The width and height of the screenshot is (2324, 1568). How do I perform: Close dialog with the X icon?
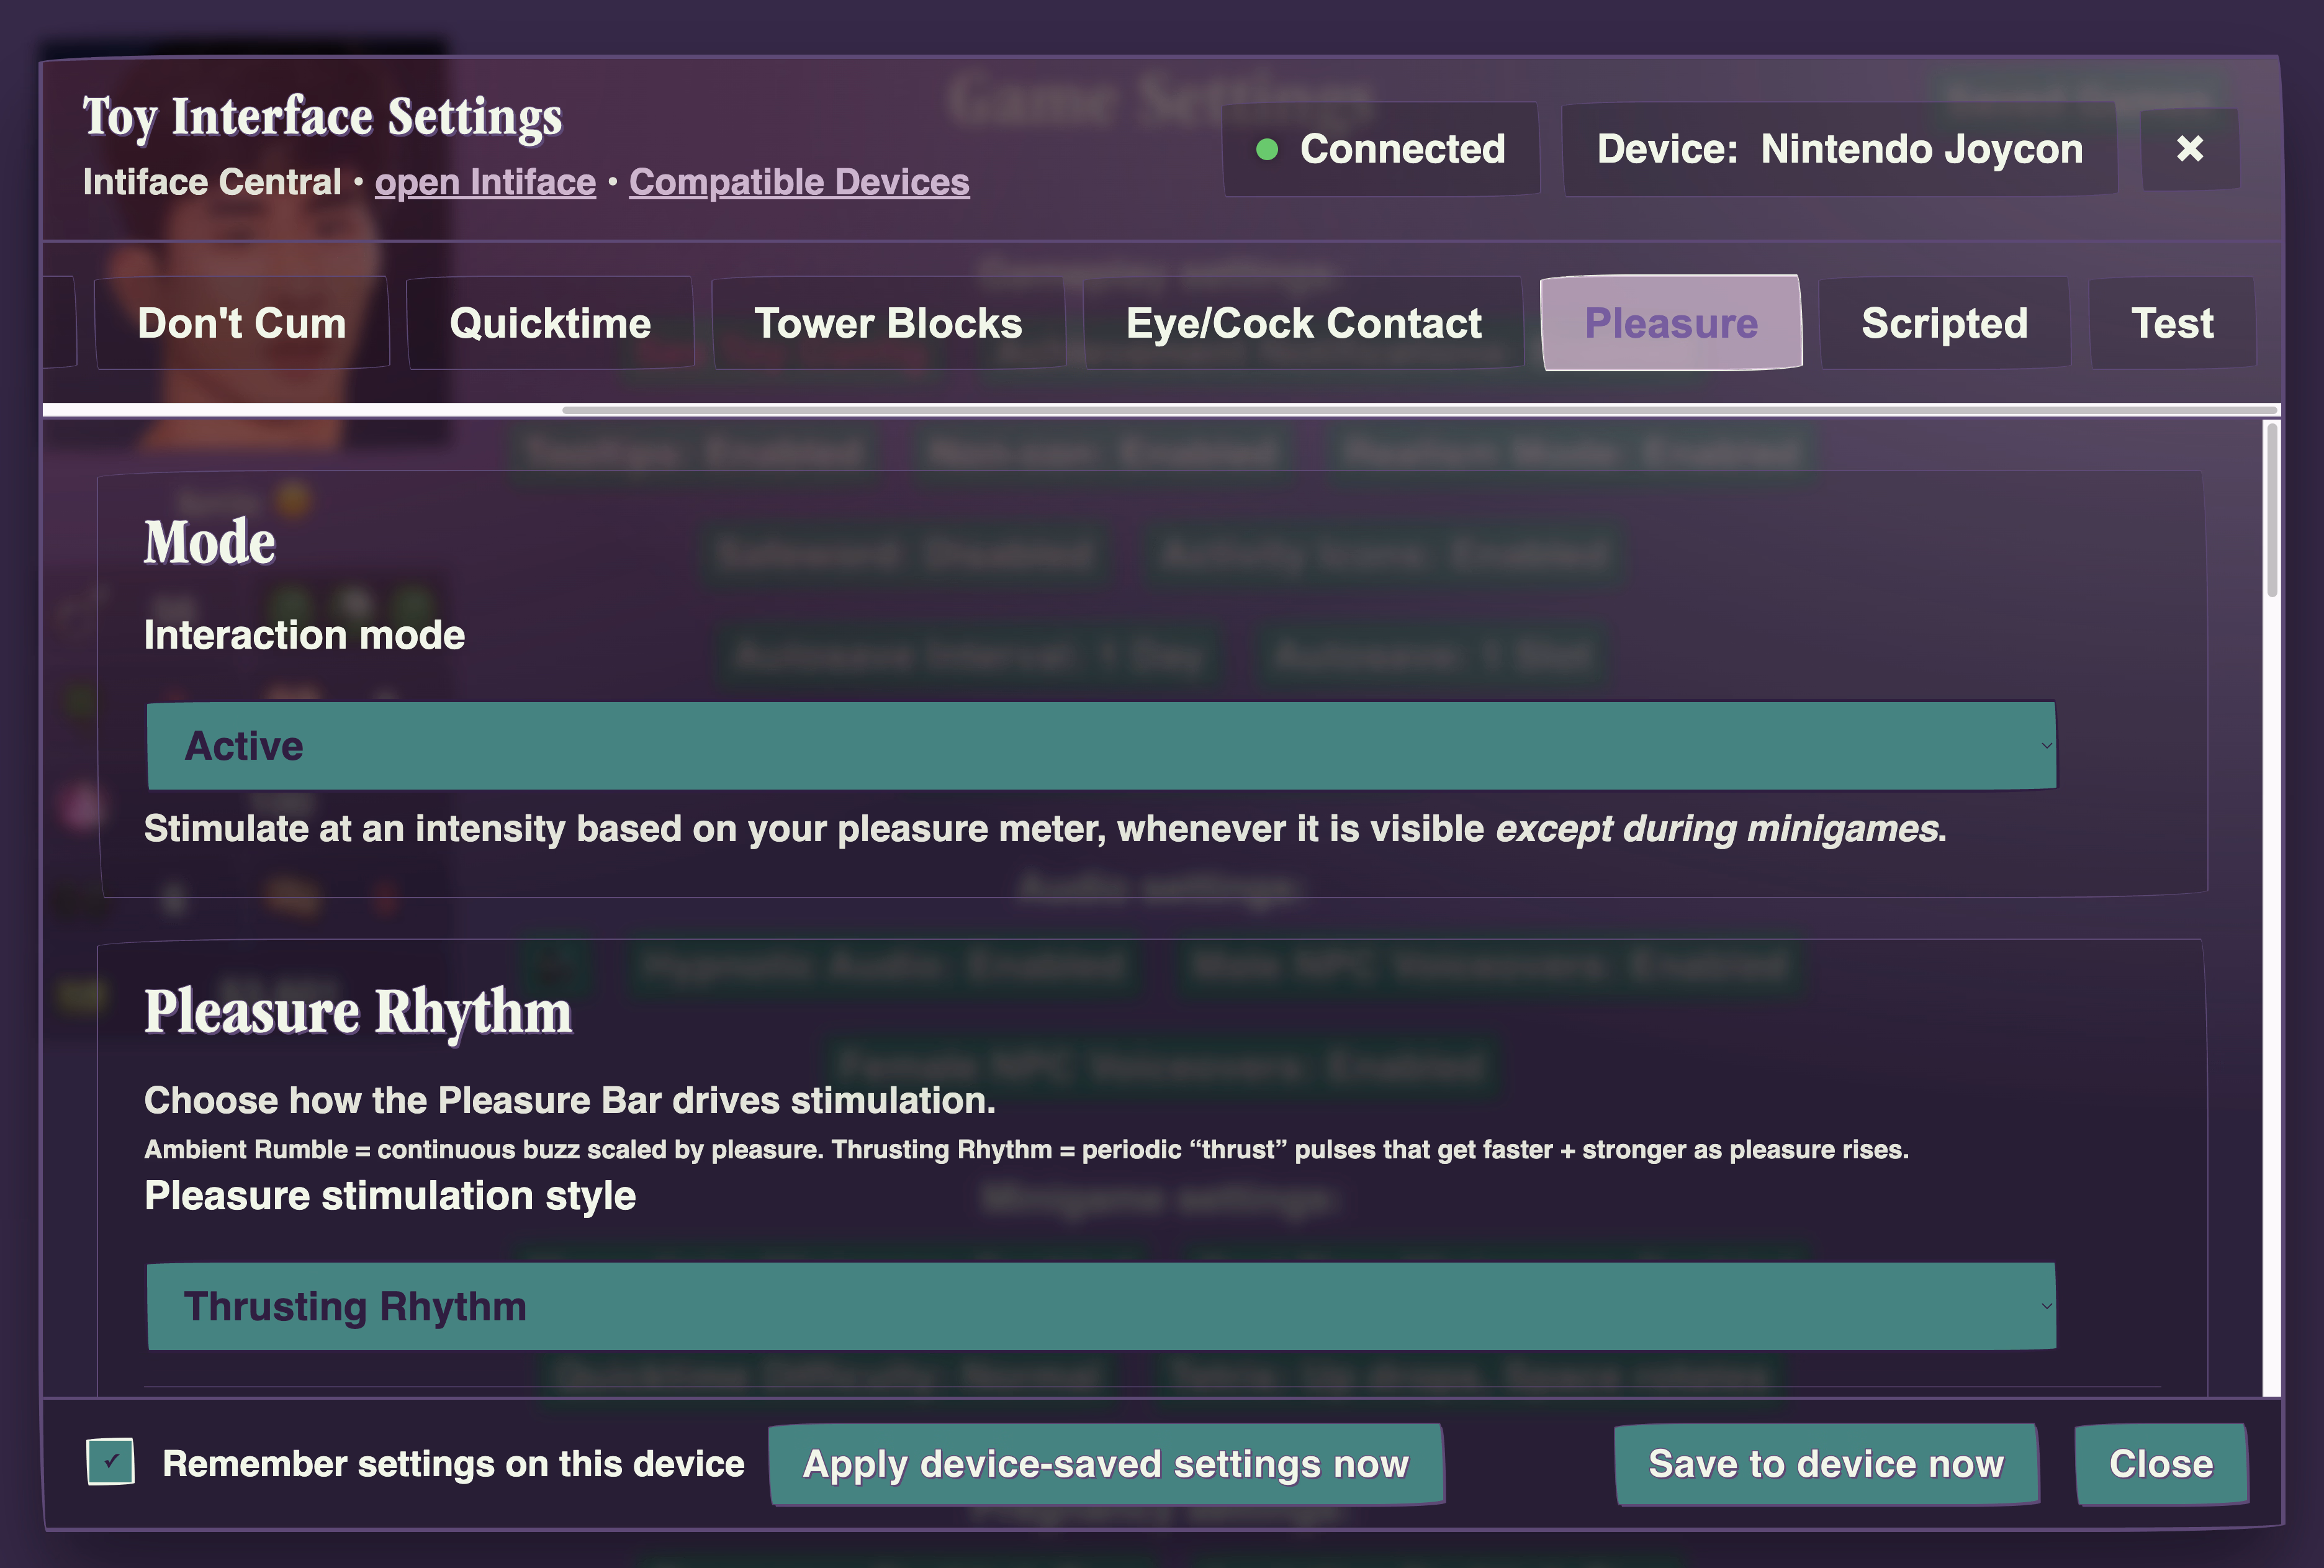[x=2189, y=149]
